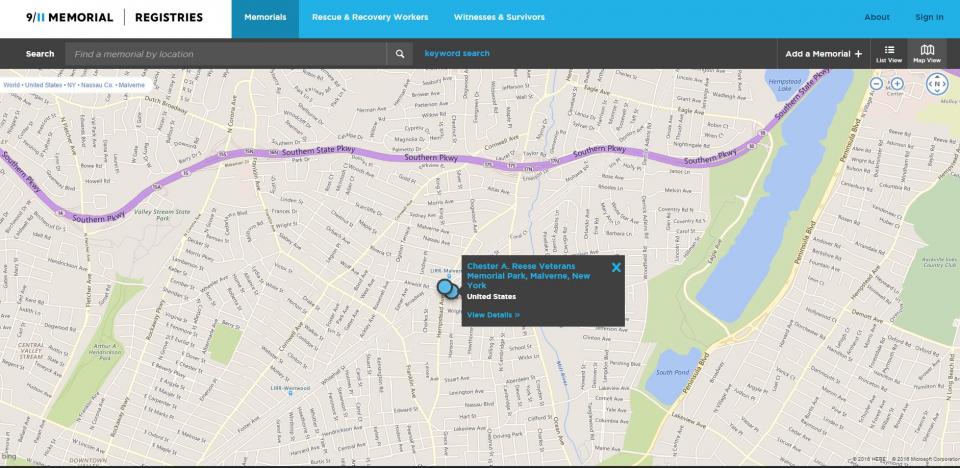Zoom in the map with plus button
This screenshot has height=468, width=960.
pos(897,84)
